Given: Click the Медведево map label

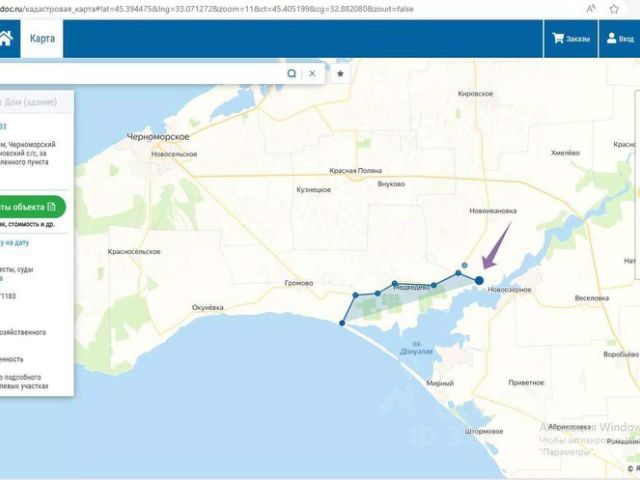Looking at the screenshot, I should pyautogui.click(x=411, y=287).
